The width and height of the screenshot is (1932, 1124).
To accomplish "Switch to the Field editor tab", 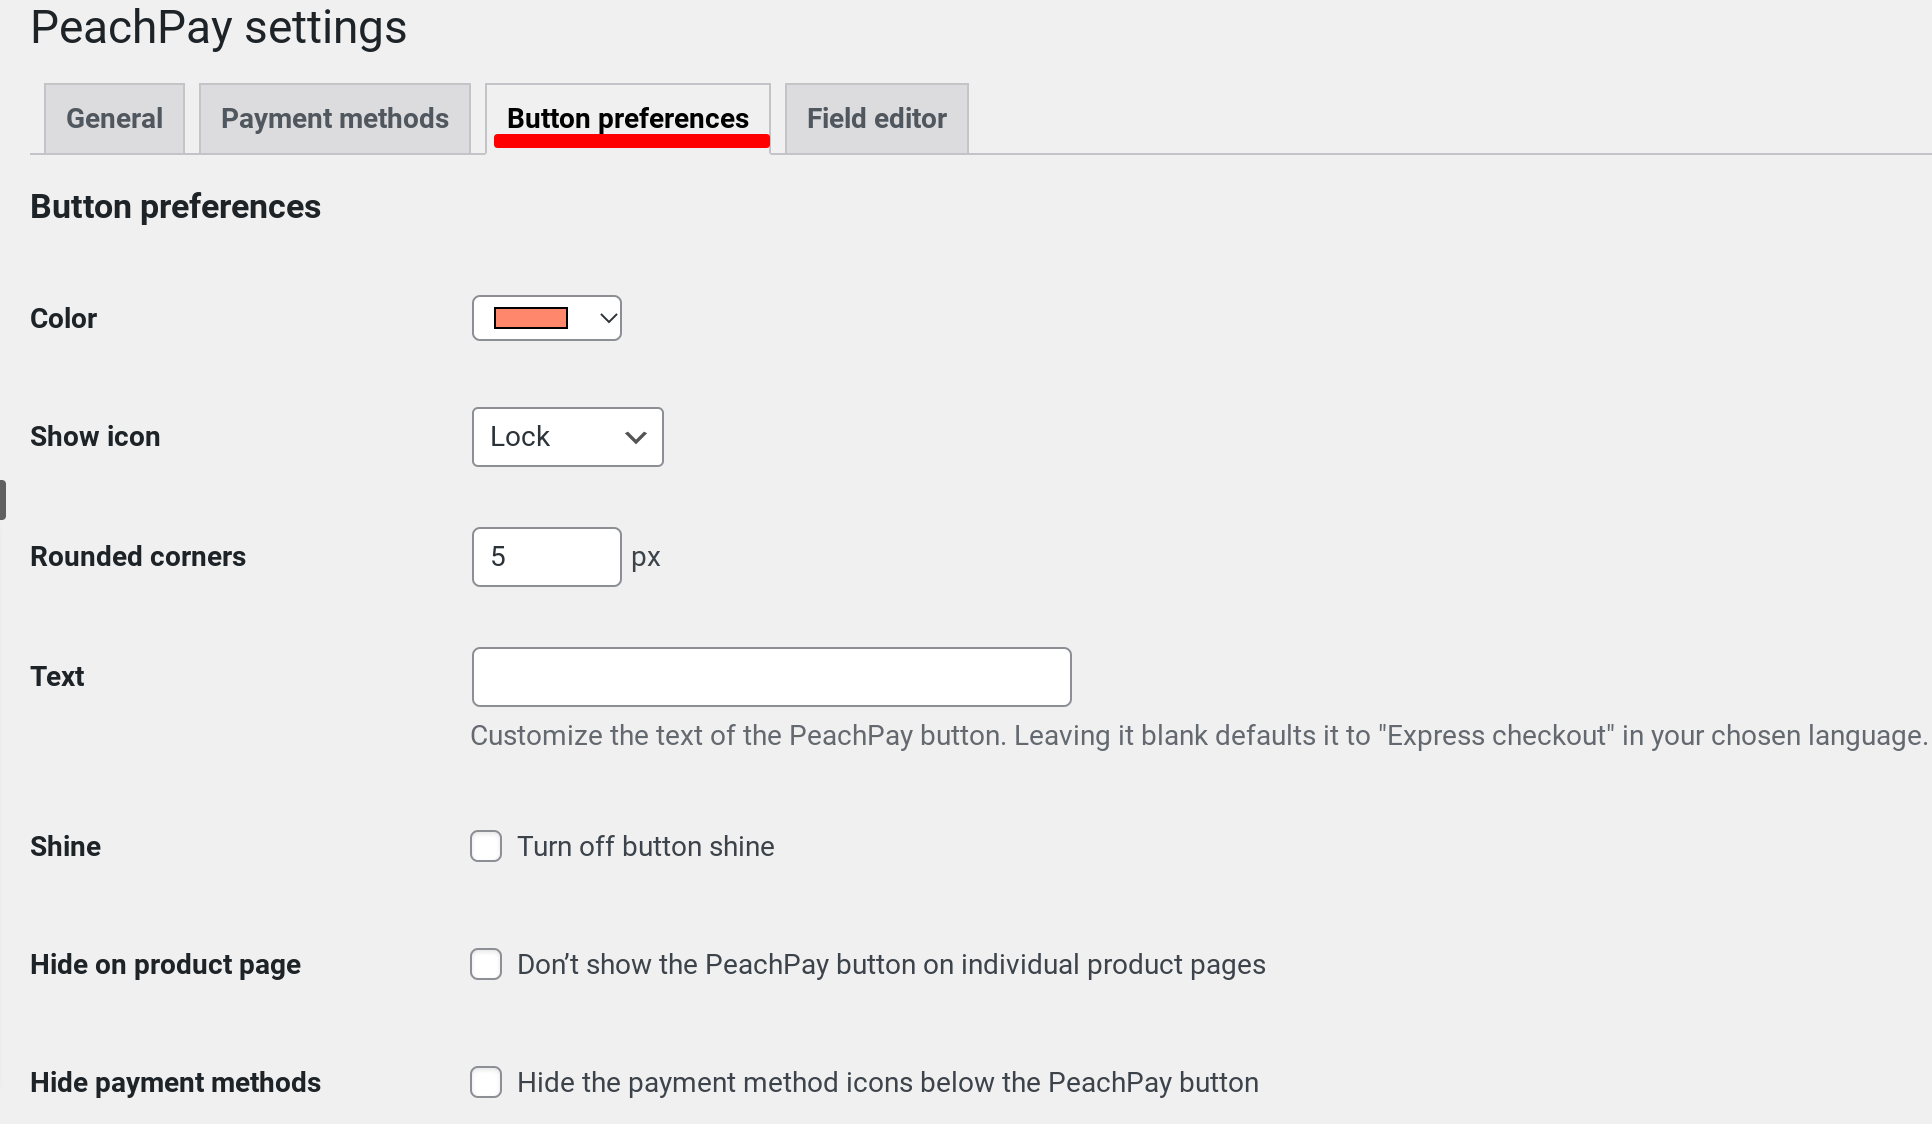I will click(876, 118).
